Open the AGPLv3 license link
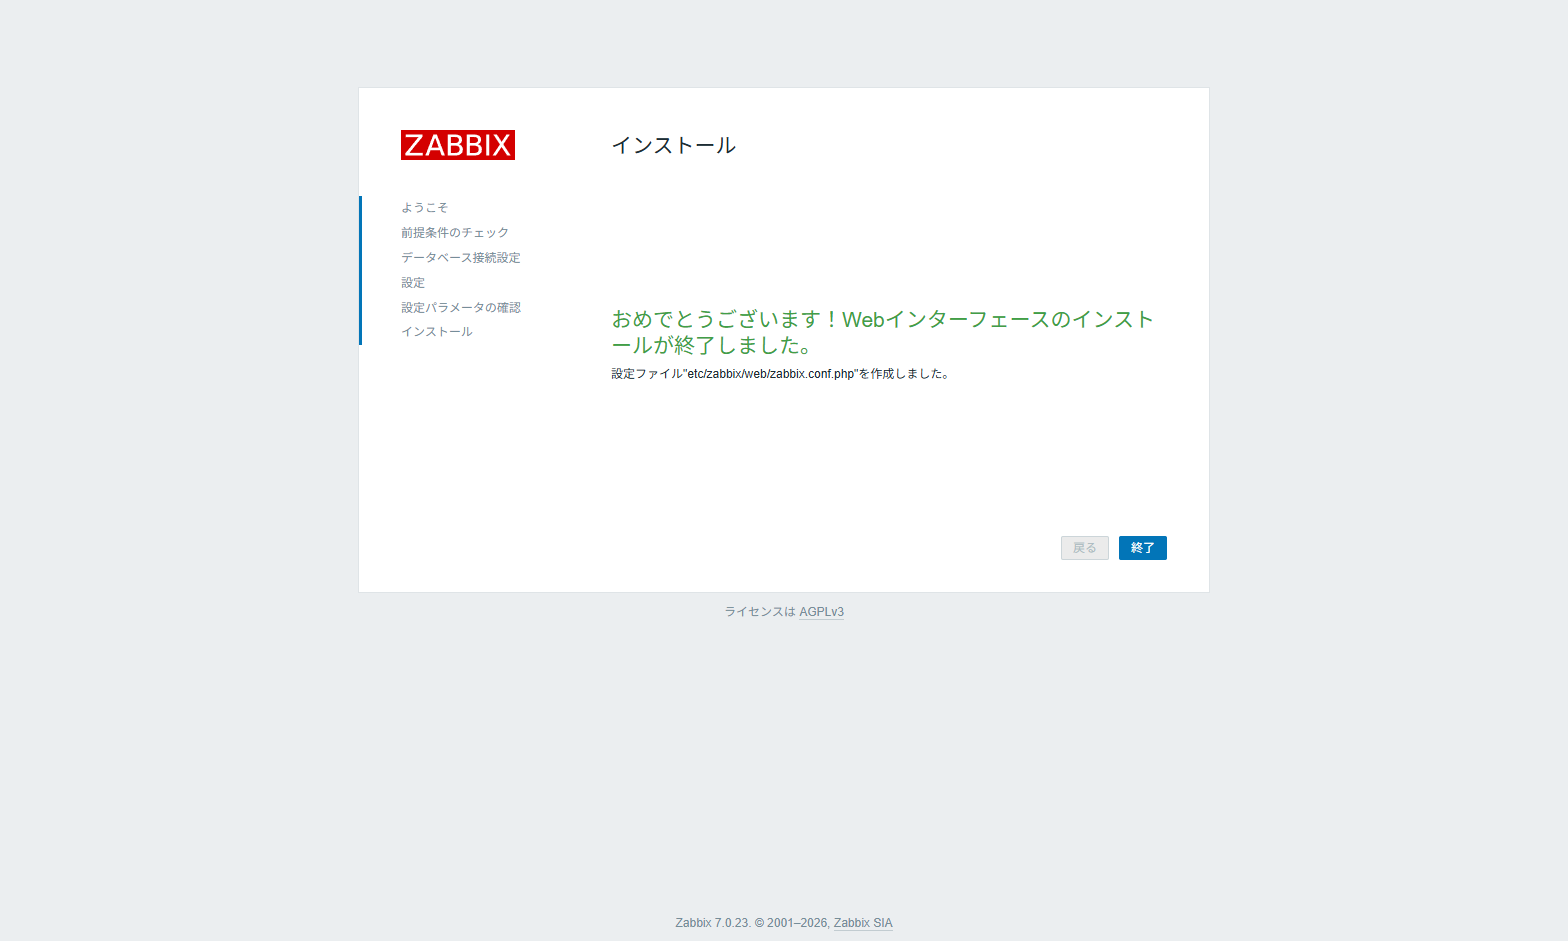The width and height of the screenshot is (1568, 941). (x=821, y=612)
